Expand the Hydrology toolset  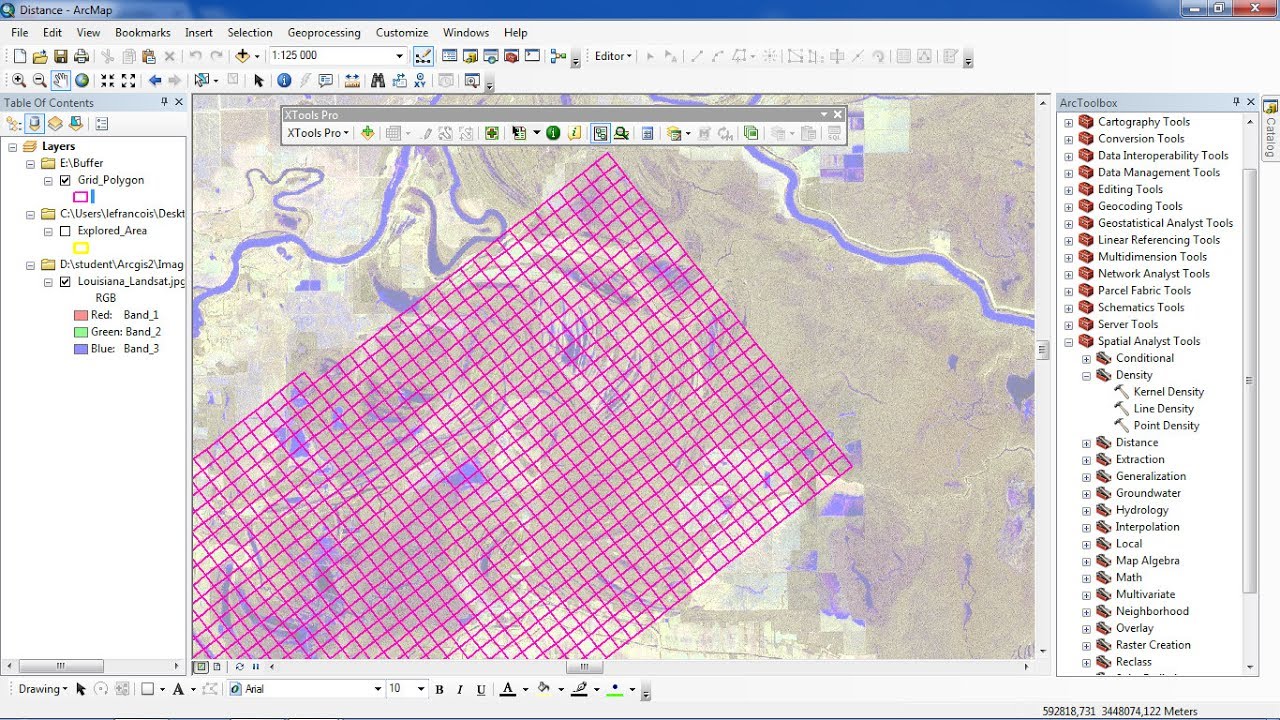[1086, 511]
